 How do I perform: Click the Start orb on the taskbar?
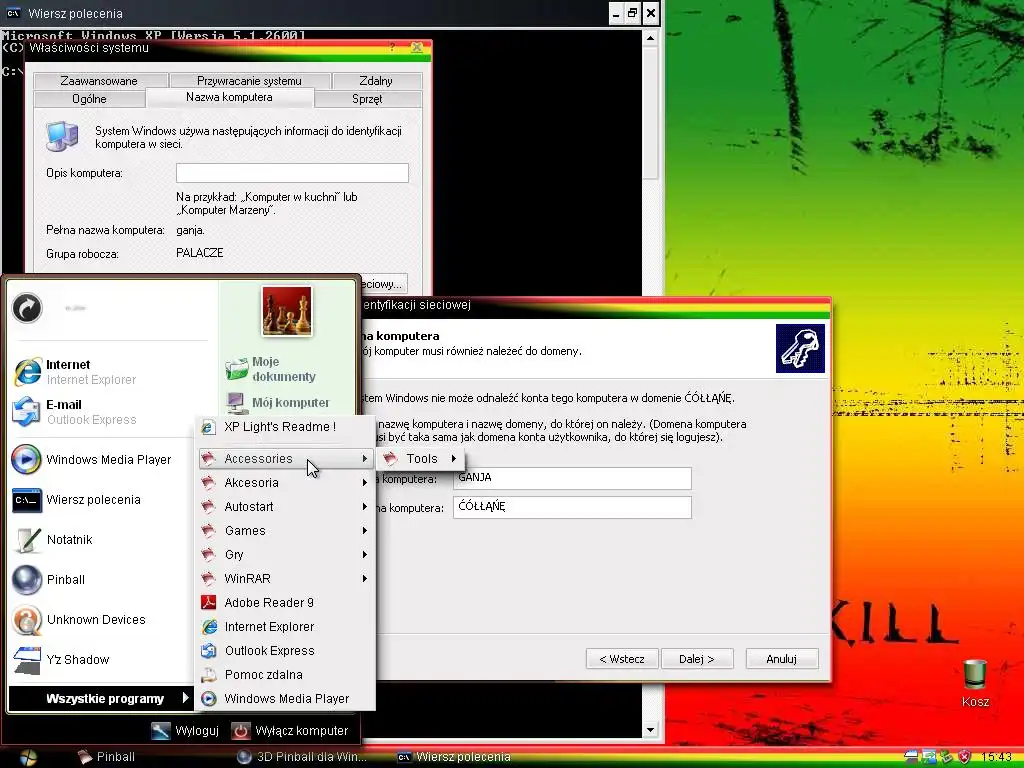[x=27, y=757]
